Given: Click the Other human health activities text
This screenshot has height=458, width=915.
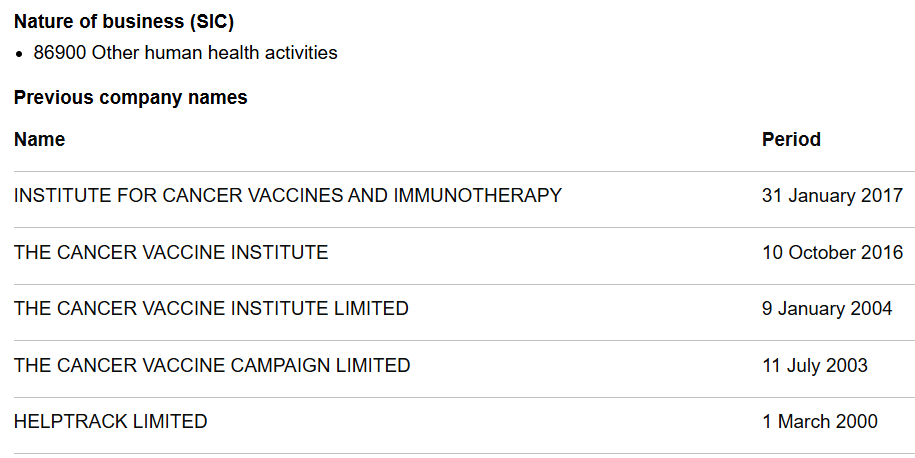Looking at the screenshot, I should 215,53.
